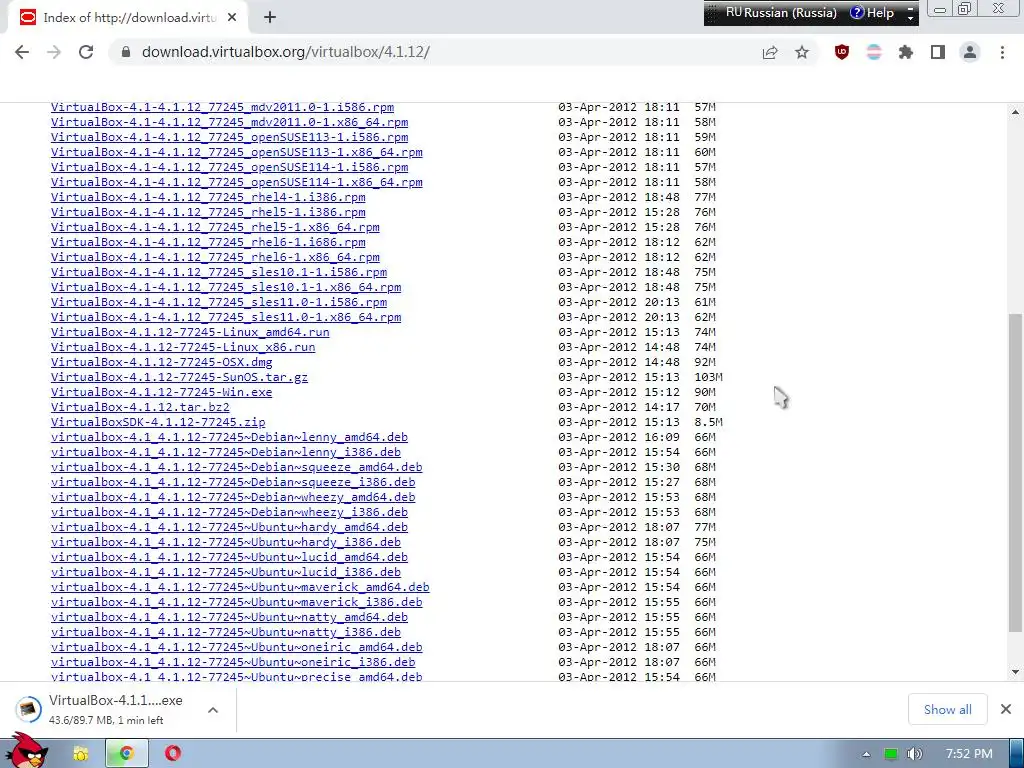Switch to Chrome in the taskbar
The image size is (1024, 768).
coord(127,754)
